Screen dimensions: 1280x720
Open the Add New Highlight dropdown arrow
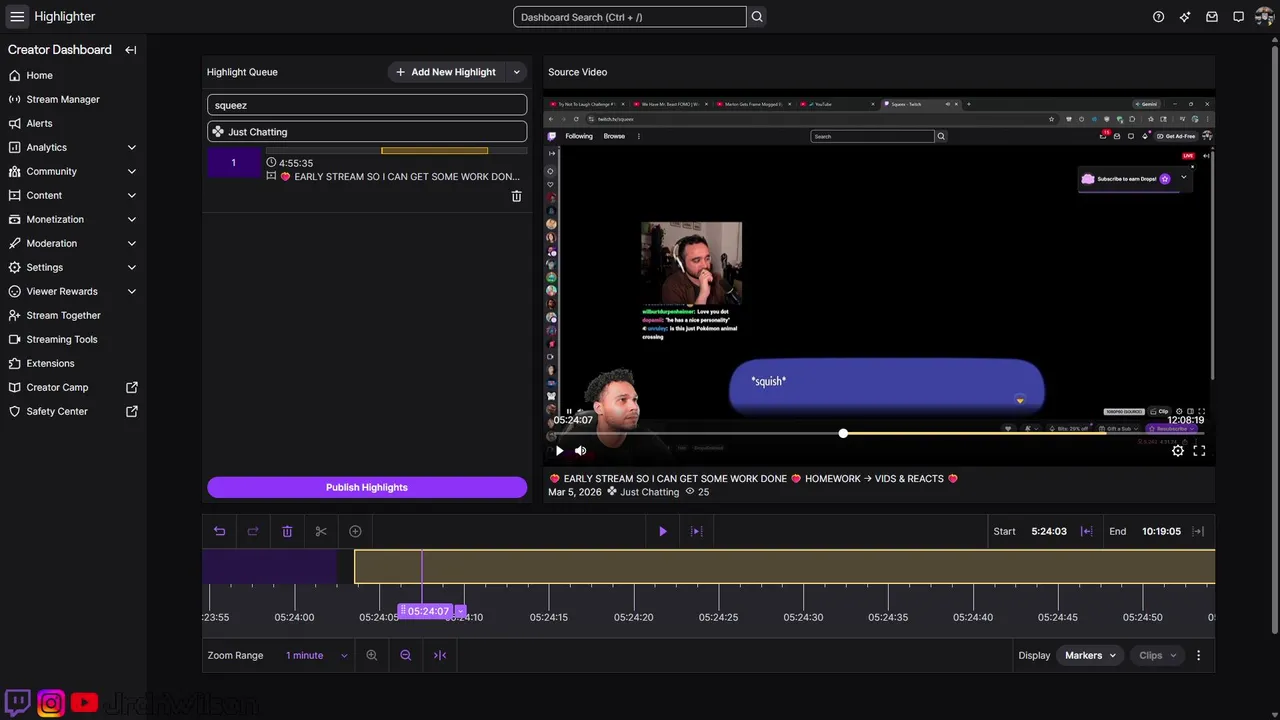pyautogui.click(x=517, y=72)
